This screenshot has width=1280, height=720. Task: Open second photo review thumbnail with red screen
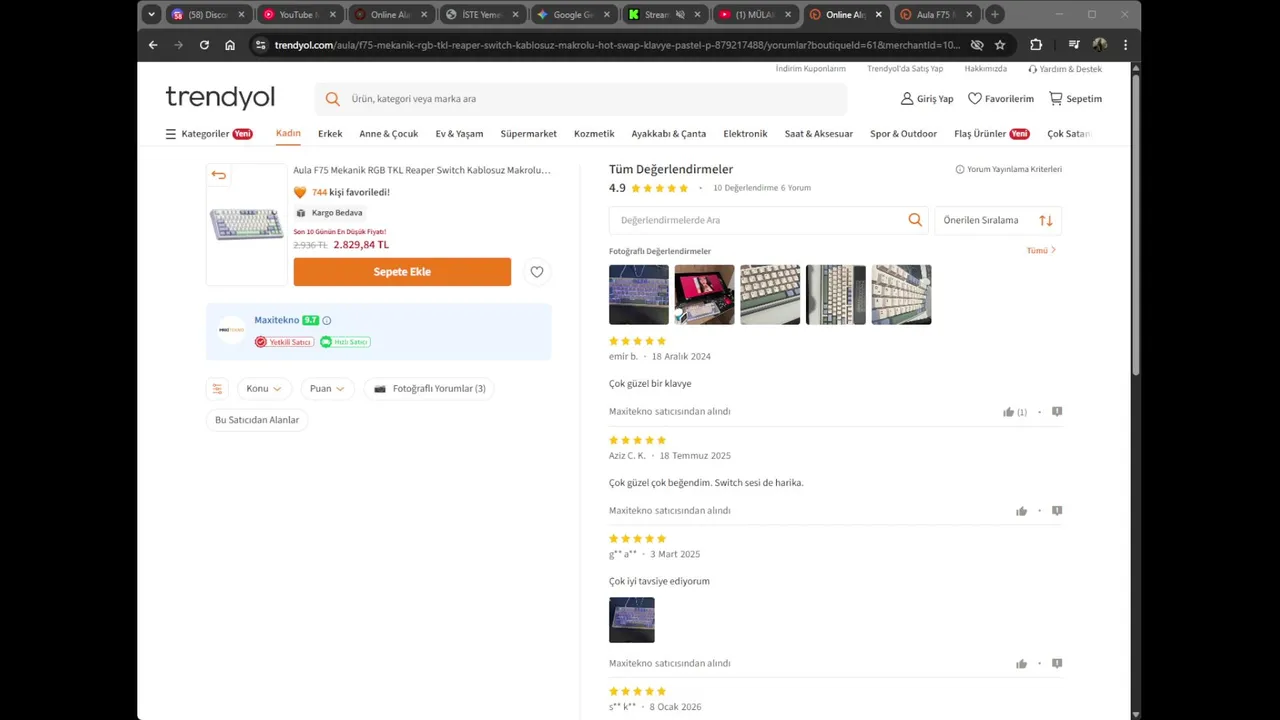(704, 295)
